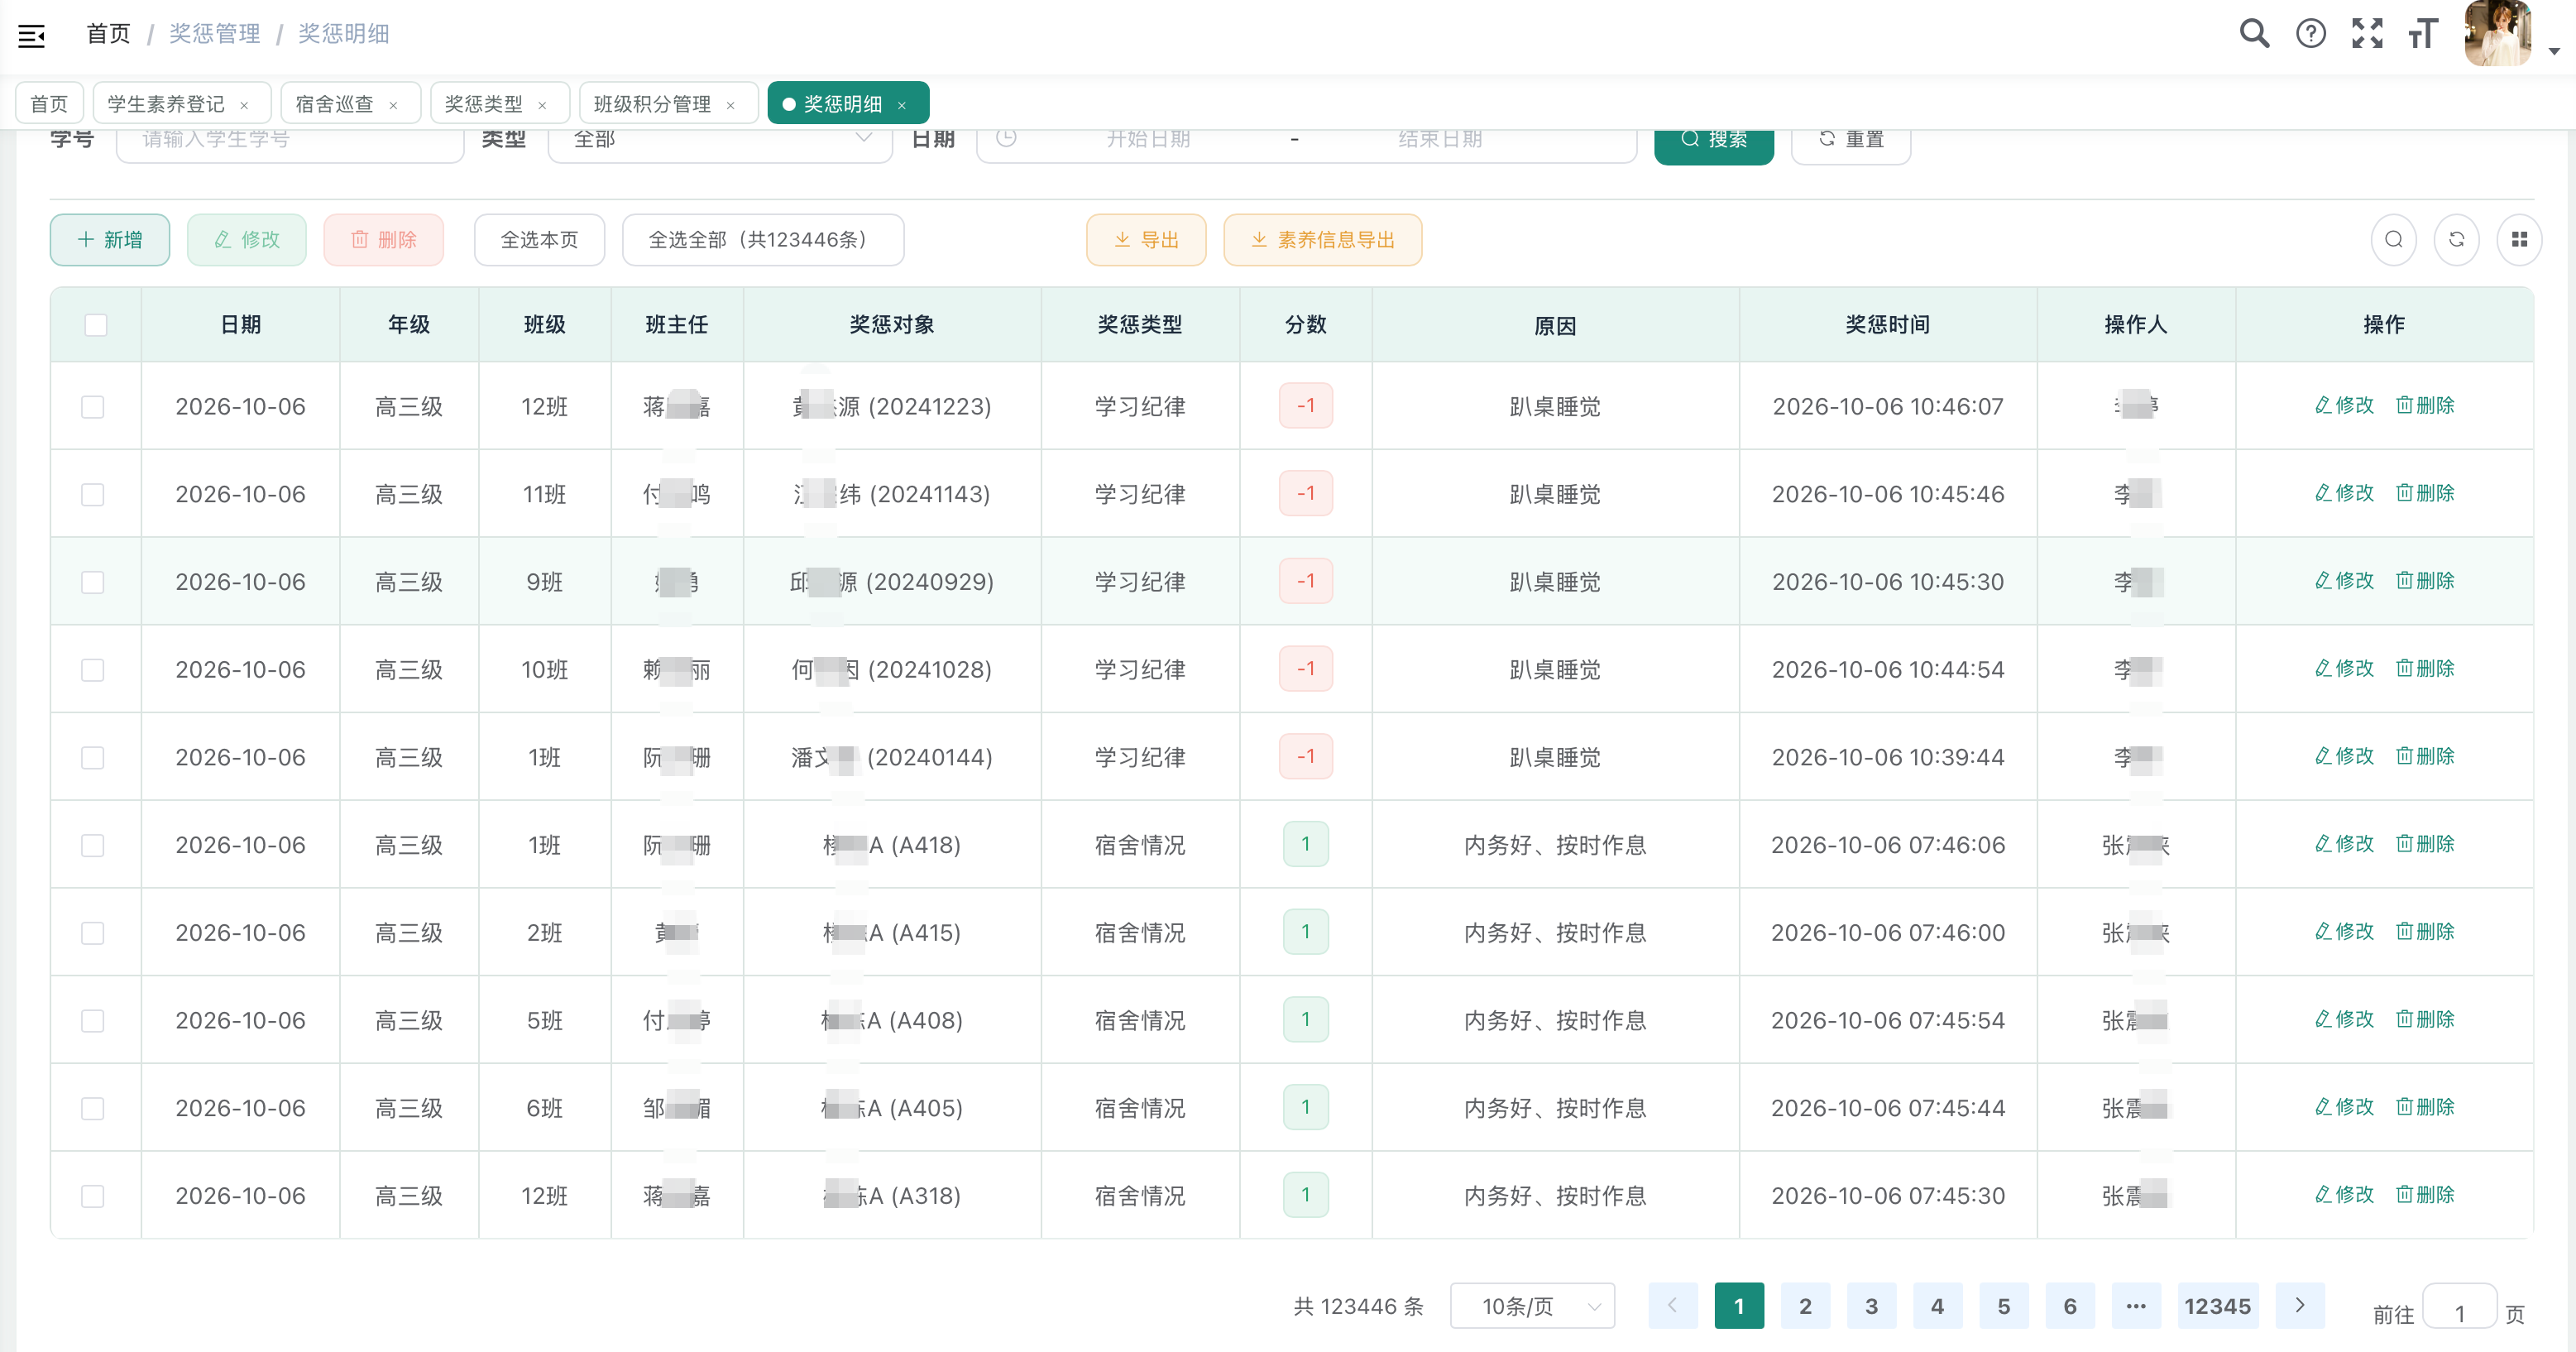This screenshot has height=1352, width=2576.
Task: Delete the row for A318 dormitory
Action: click(x=2425, y=1195)
